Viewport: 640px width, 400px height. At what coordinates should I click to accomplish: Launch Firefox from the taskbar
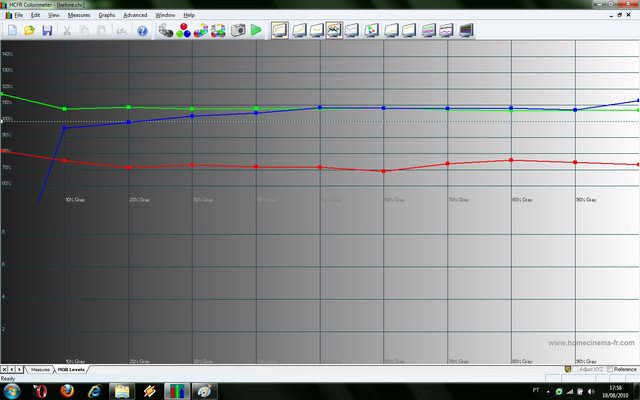tap(67, 391)
